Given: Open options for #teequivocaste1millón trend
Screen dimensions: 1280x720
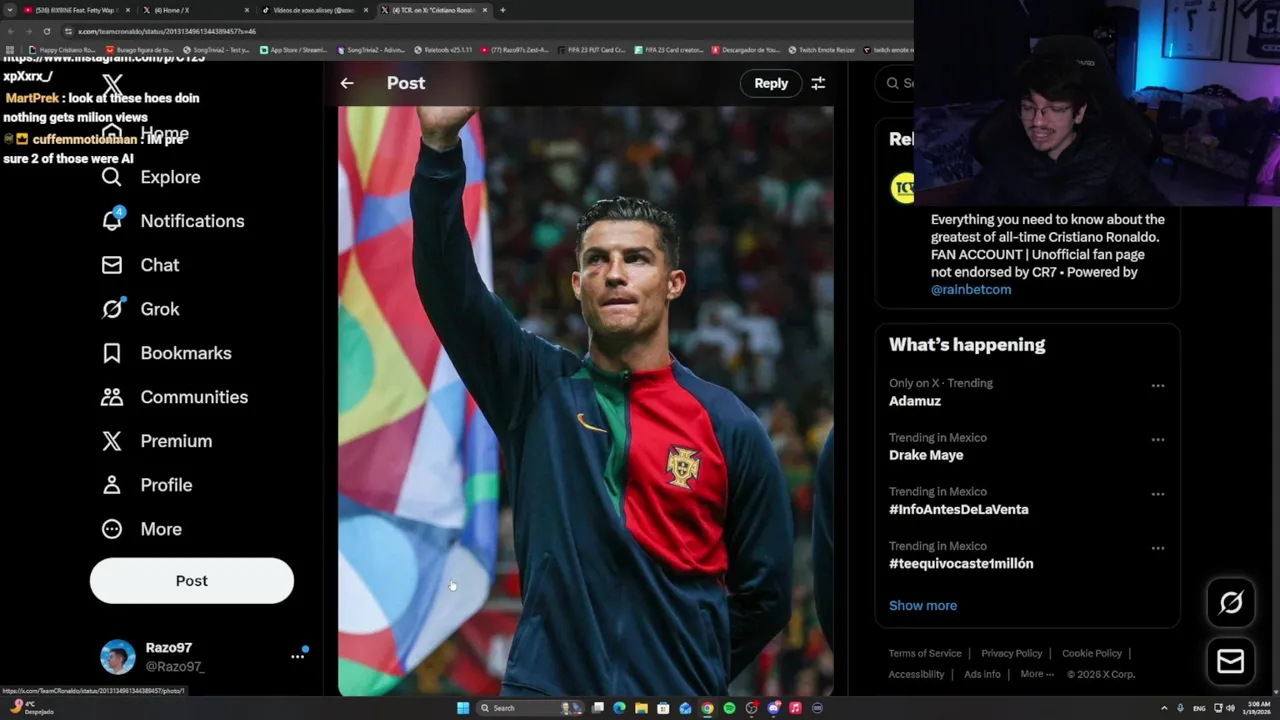Looking at the screenshot, I should [1158, 548].
